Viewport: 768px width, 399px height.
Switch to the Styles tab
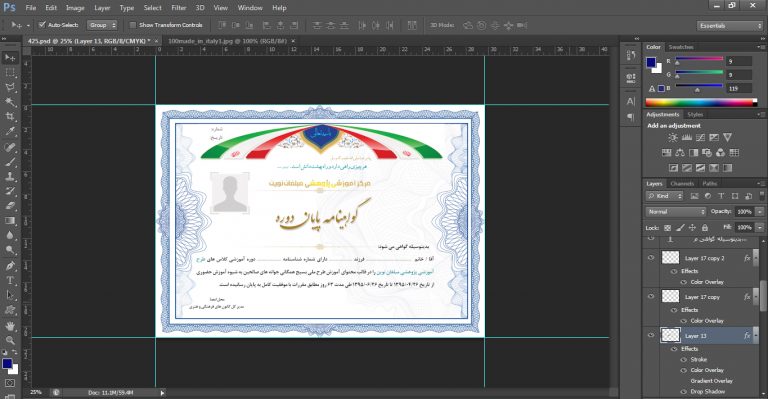(x=695, y=115)
